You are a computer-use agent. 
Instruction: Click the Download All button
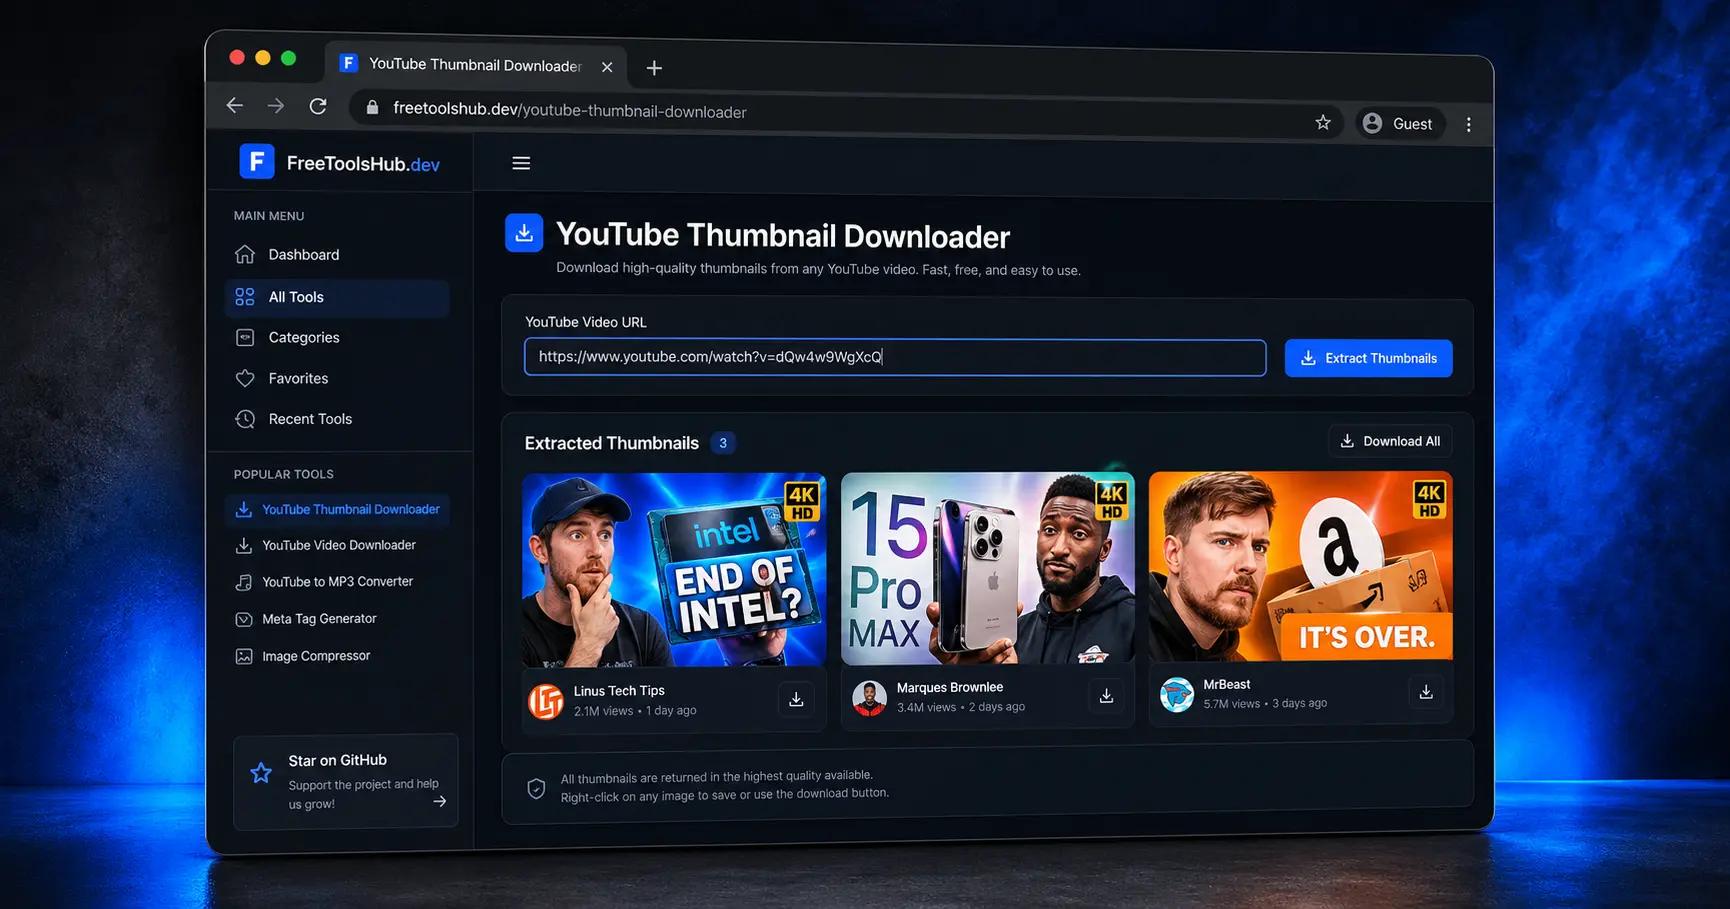[x=1390, y=441]
